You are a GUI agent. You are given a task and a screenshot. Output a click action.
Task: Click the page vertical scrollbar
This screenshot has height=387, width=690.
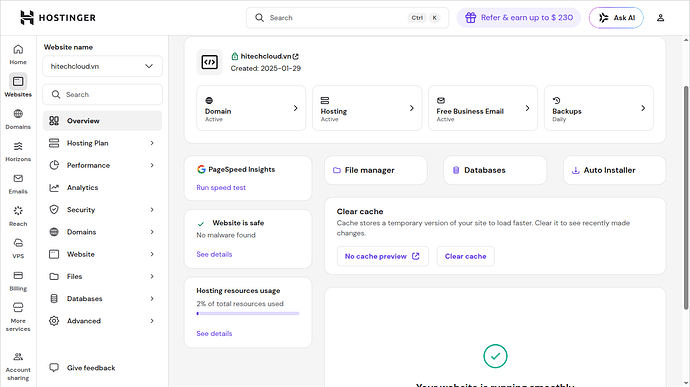coord(686,198)
